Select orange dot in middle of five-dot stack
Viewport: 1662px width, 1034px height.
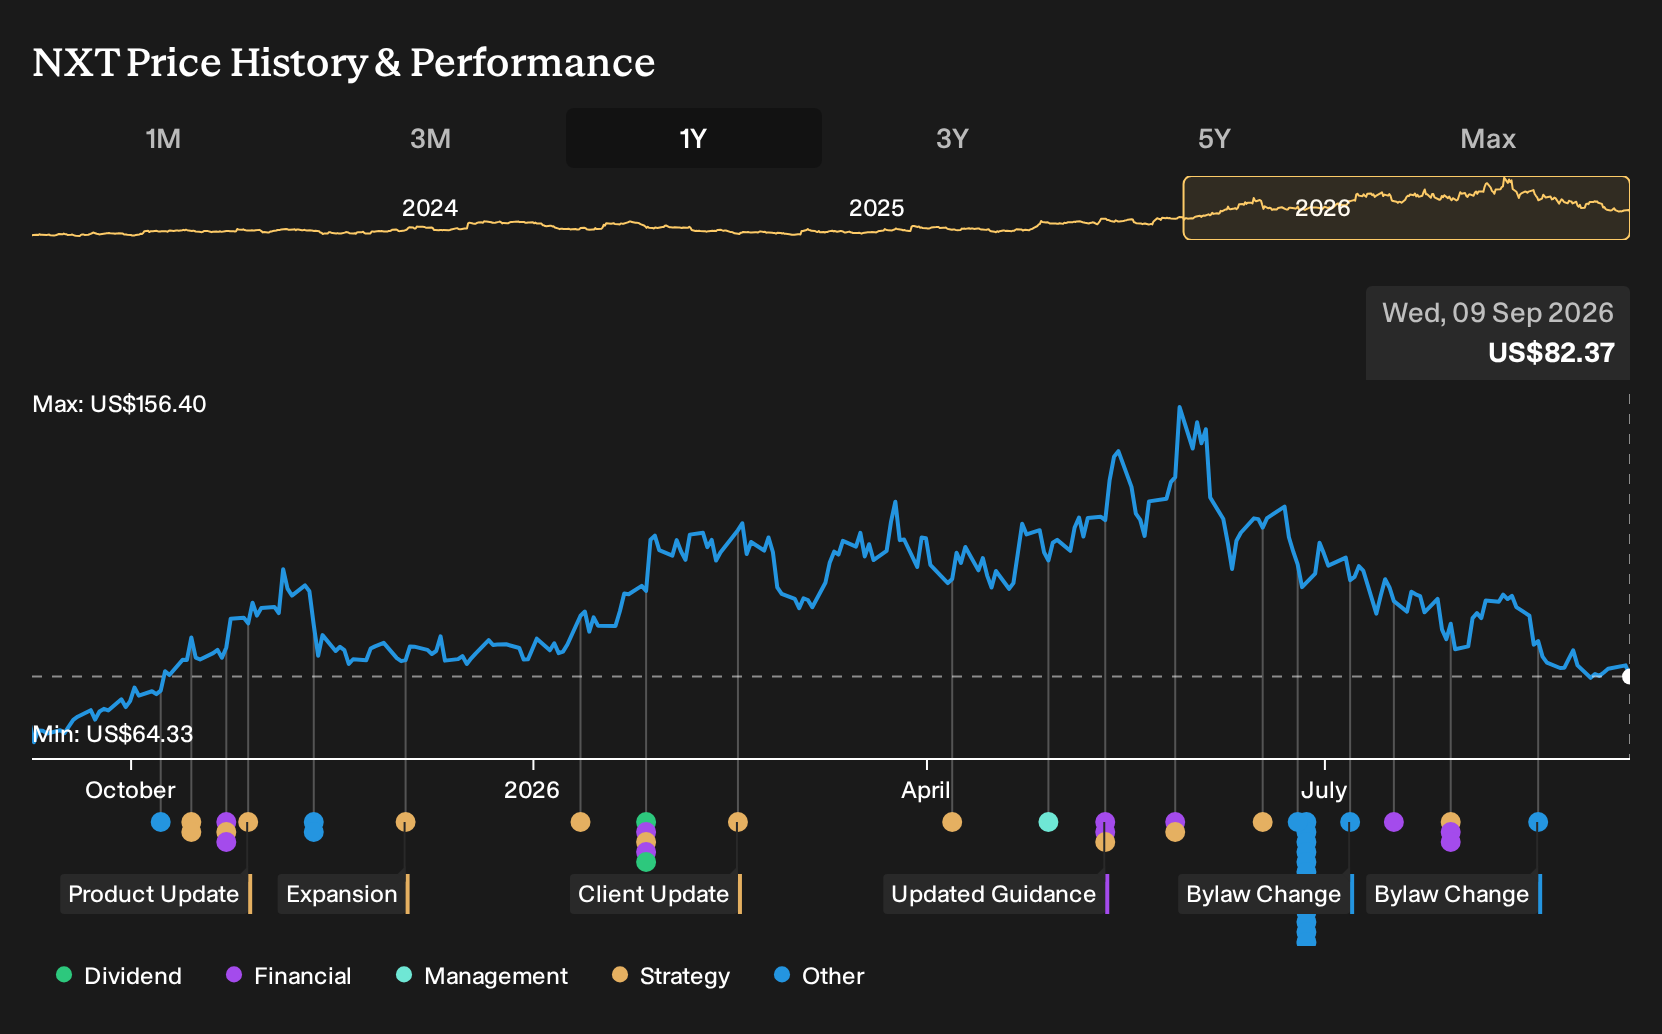tap(646, 841)
